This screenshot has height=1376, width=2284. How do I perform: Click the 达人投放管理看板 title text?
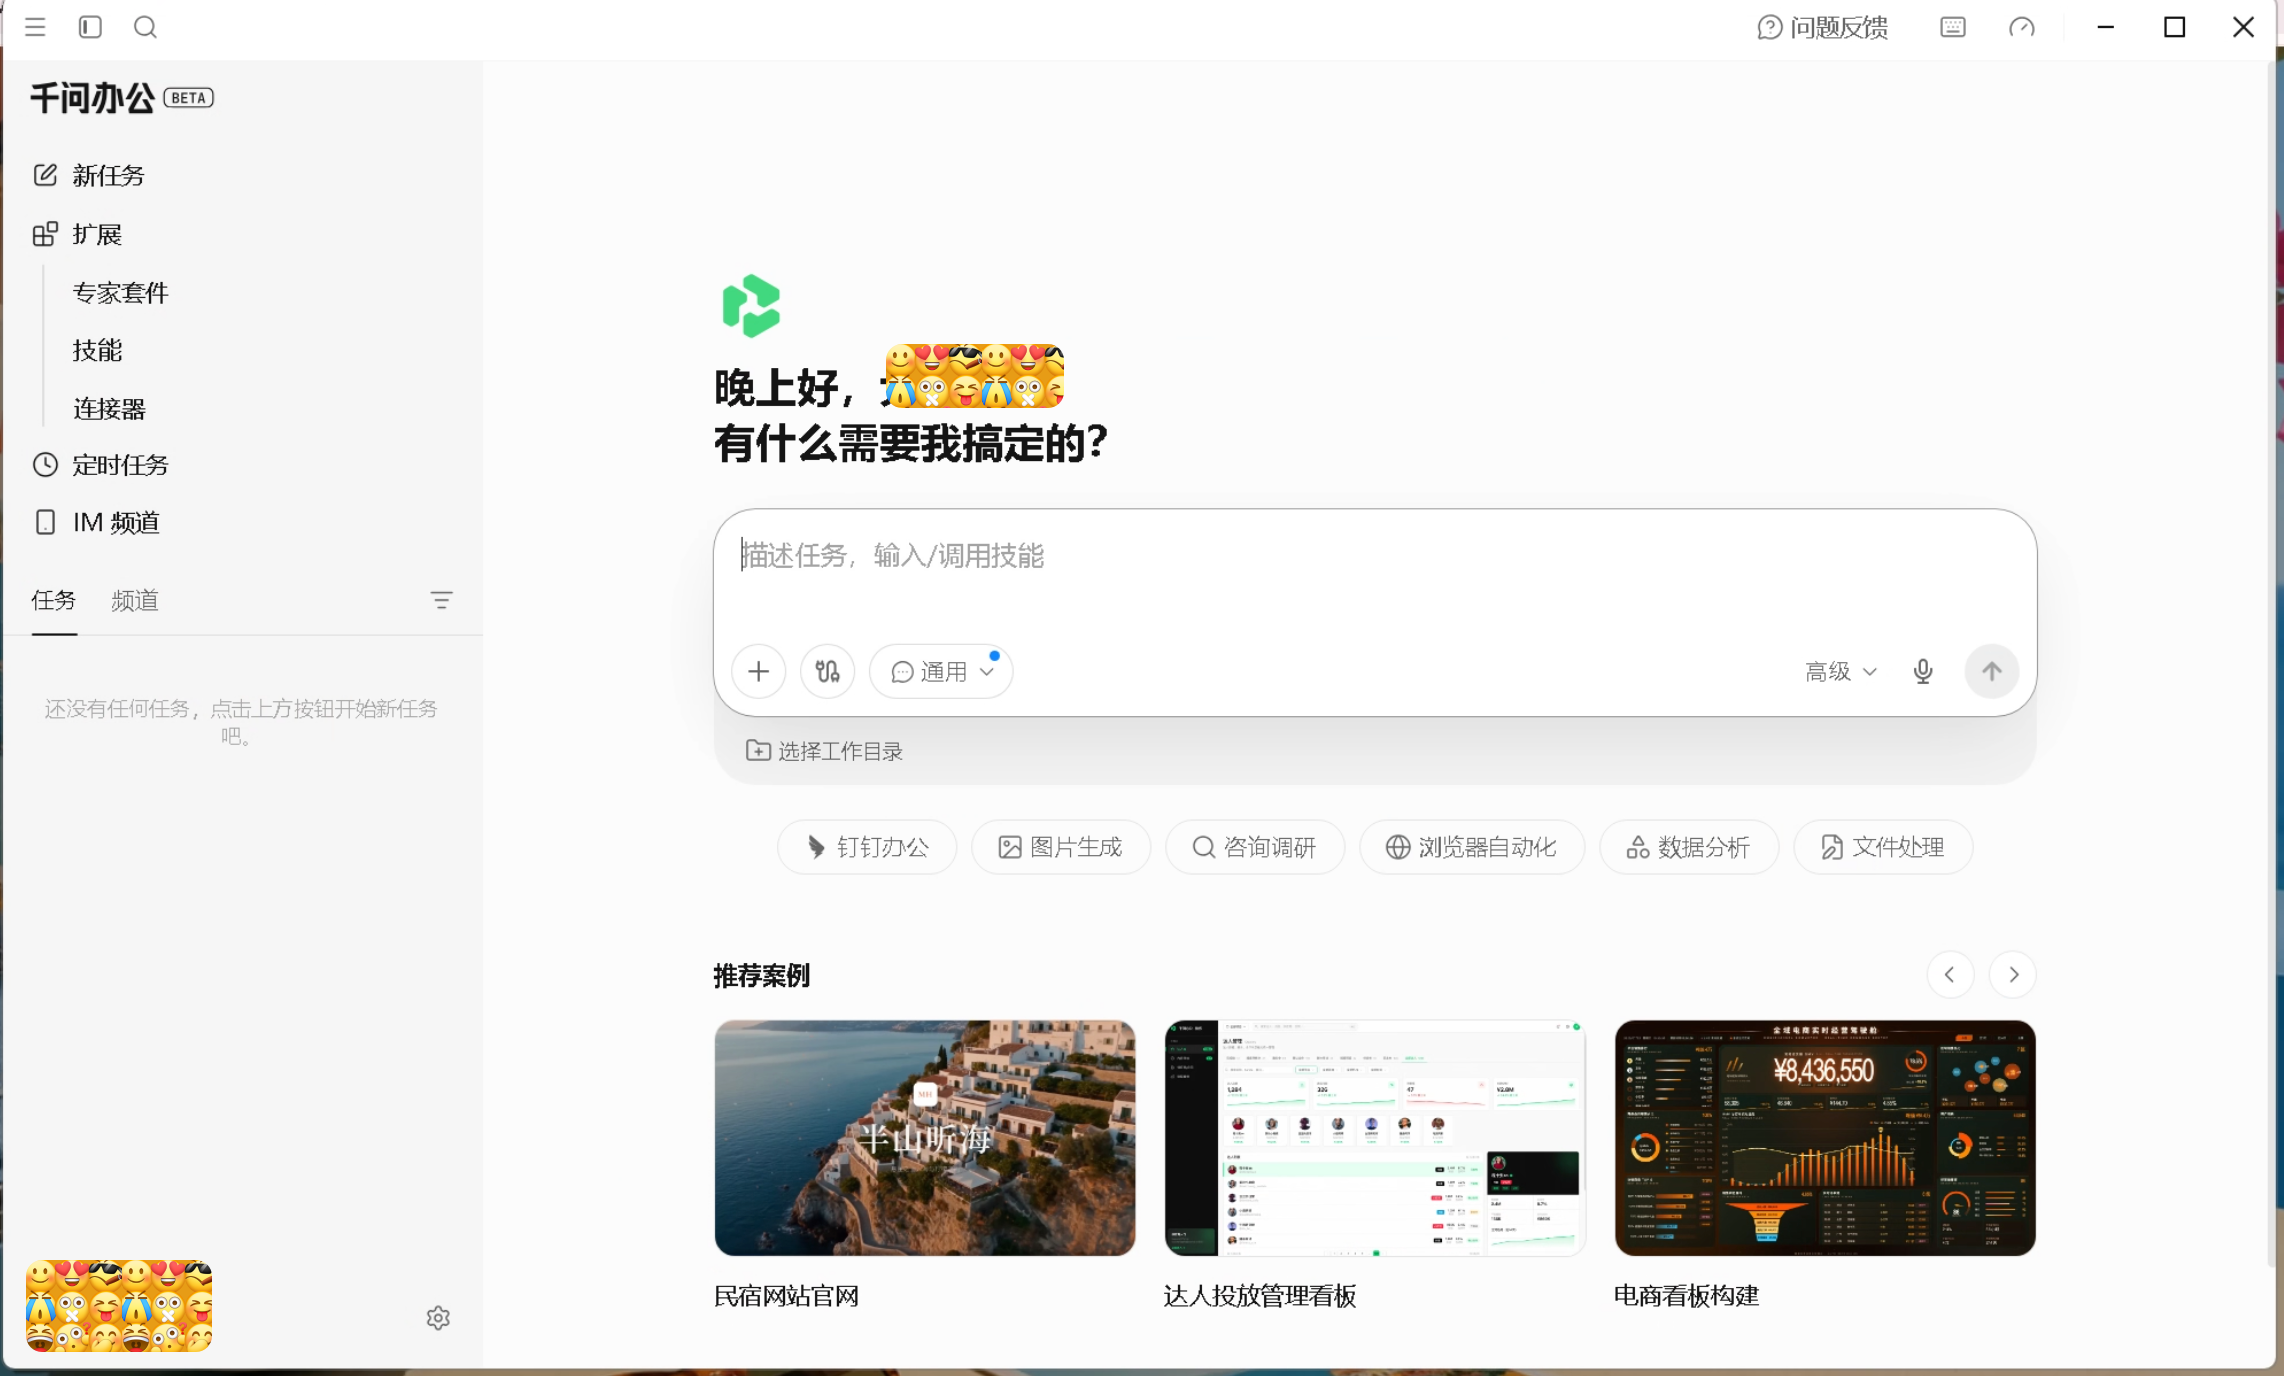pyautogui.click(x=1260, y=1296)
